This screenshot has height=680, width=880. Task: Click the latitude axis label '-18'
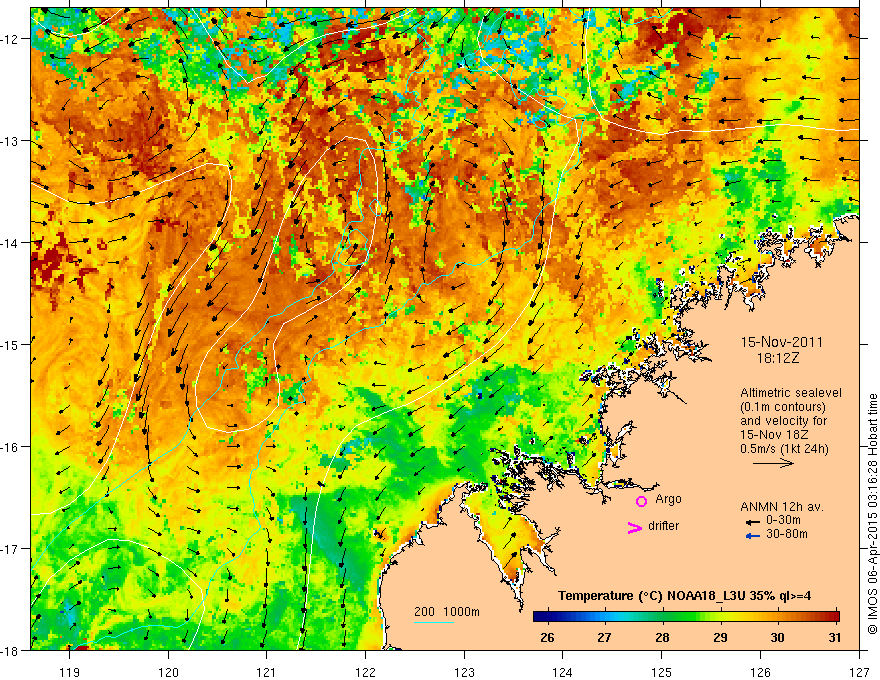click(x=10, y=650)
